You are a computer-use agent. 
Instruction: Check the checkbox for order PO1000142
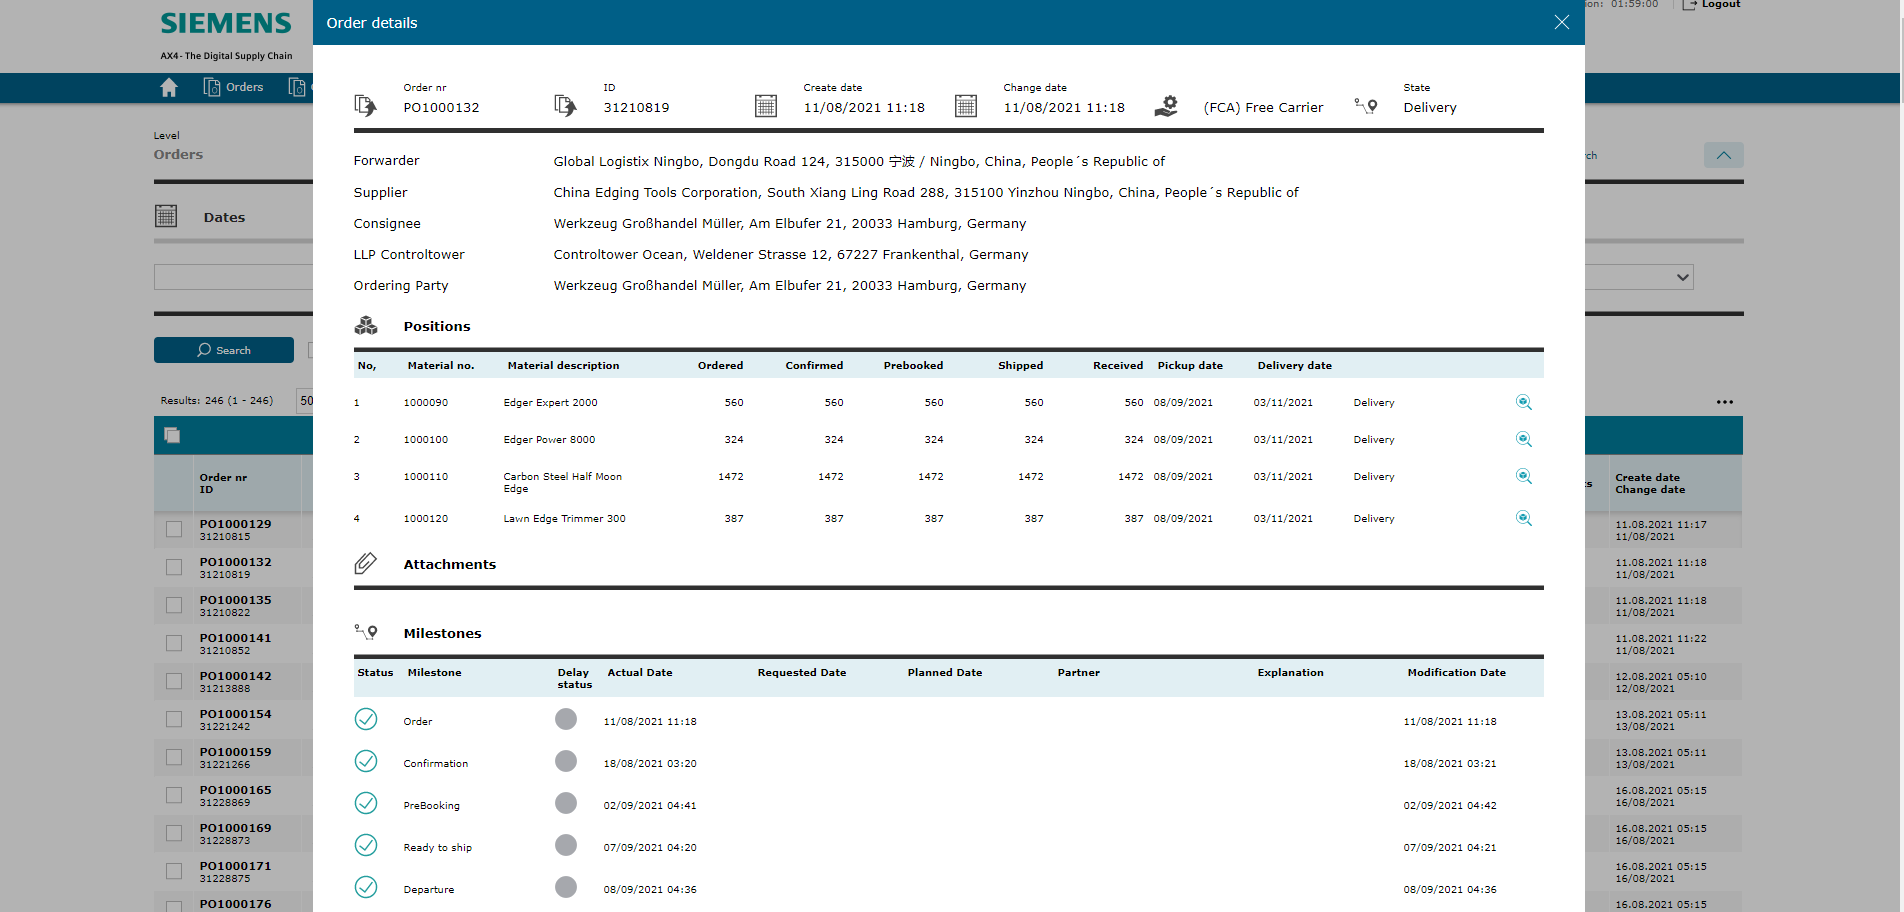pos(172,681)
